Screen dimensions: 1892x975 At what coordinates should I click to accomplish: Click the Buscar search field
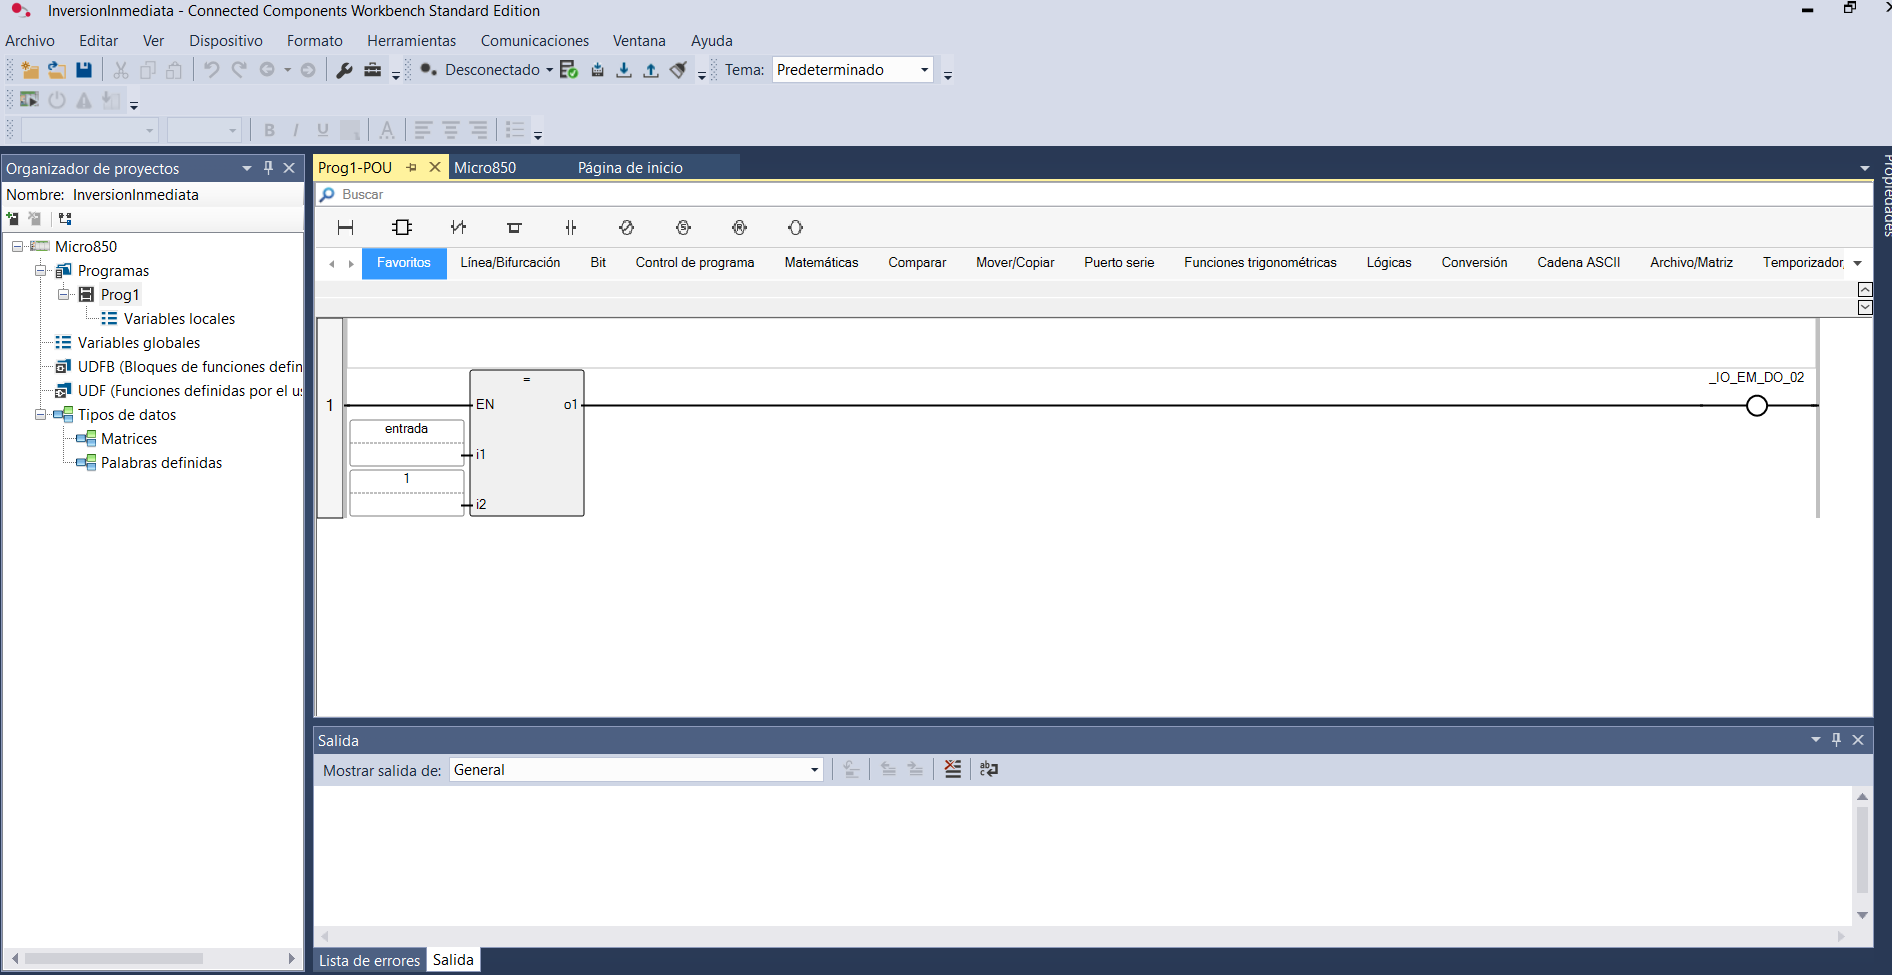point(1095,195)
